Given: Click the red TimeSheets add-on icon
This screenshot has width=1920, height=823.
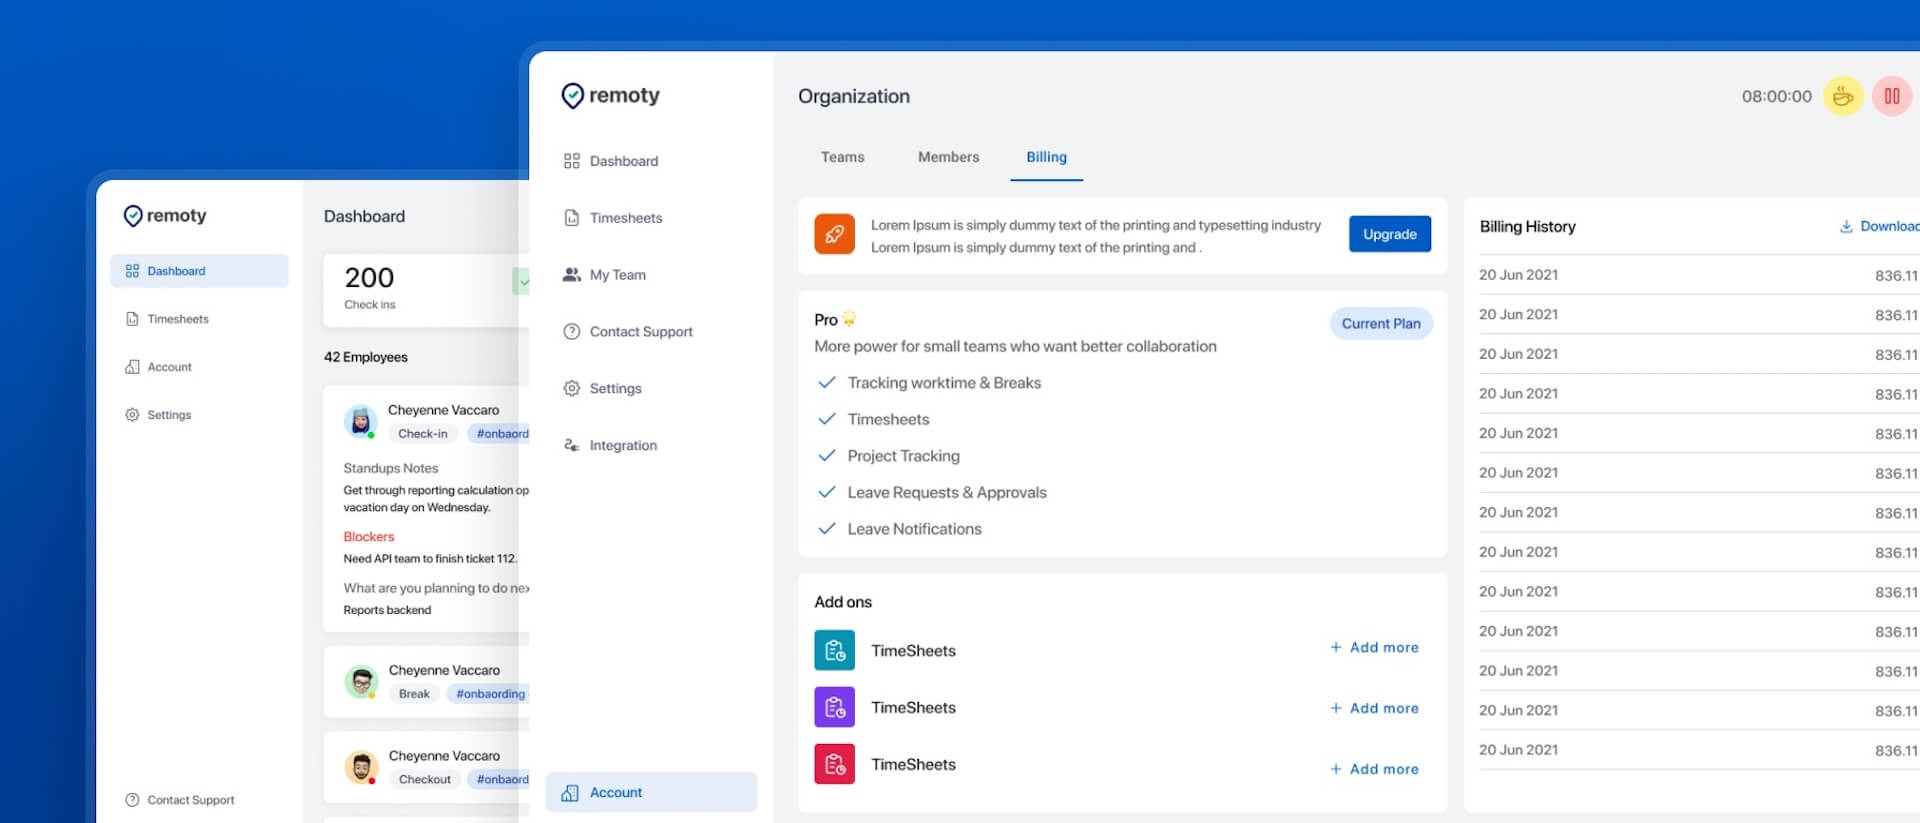Looking at the screenshot, I should point(834,764).
